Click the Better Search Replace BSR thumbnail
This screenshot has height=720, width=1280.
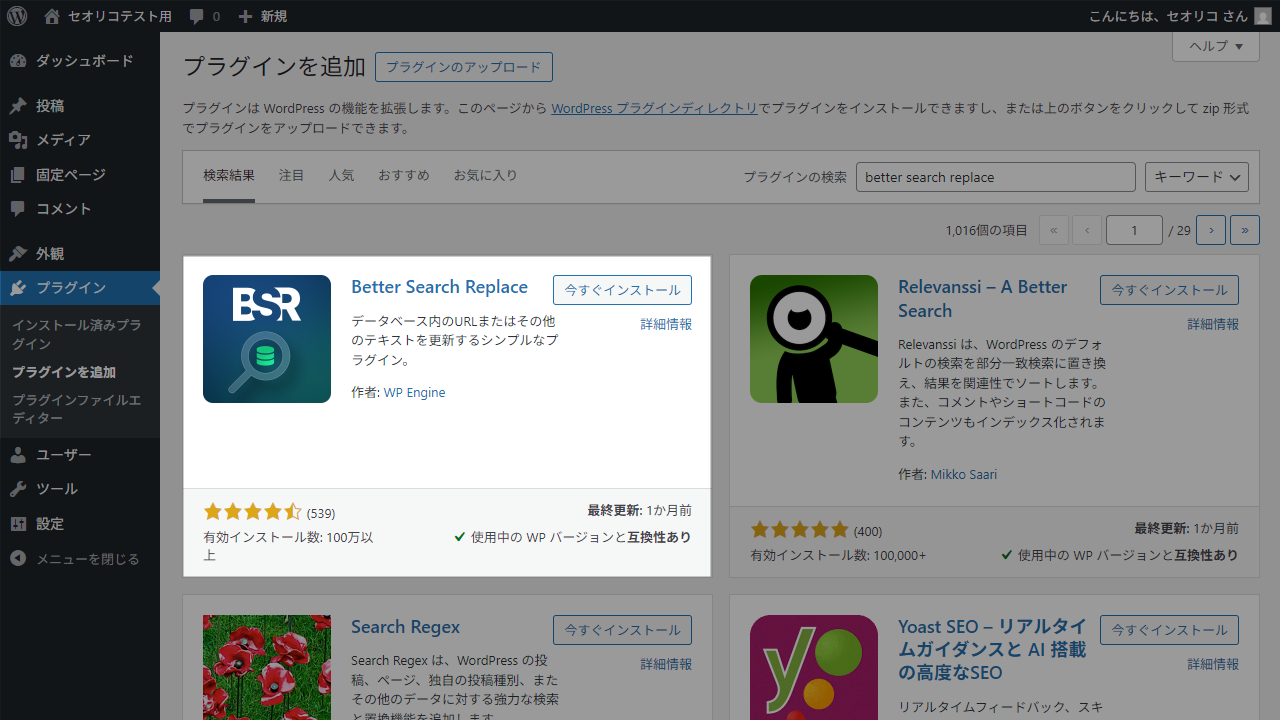pyautogui.click(x=266, y=339)
